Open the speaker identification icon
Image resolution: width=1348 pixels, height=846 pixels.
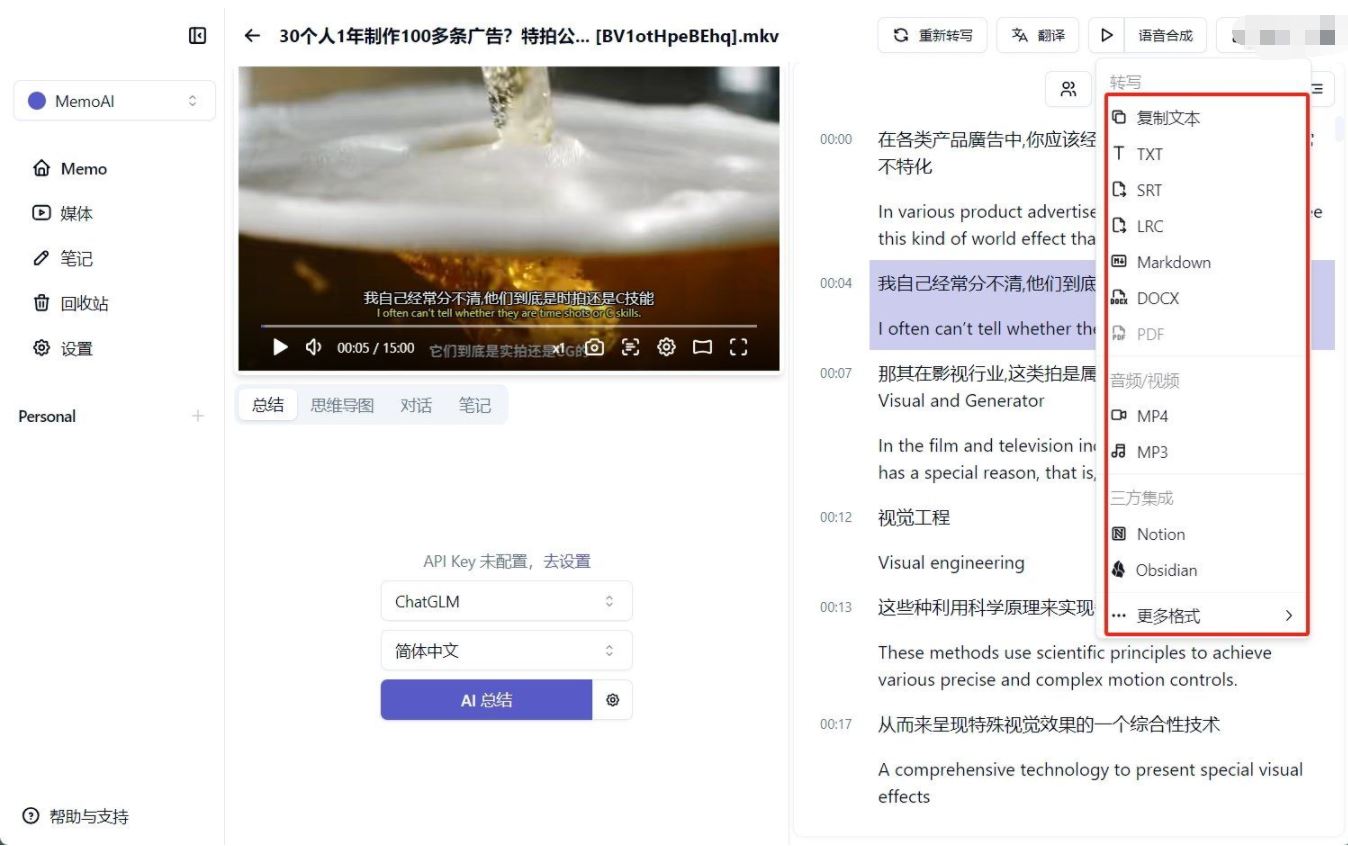[1069, 89]
